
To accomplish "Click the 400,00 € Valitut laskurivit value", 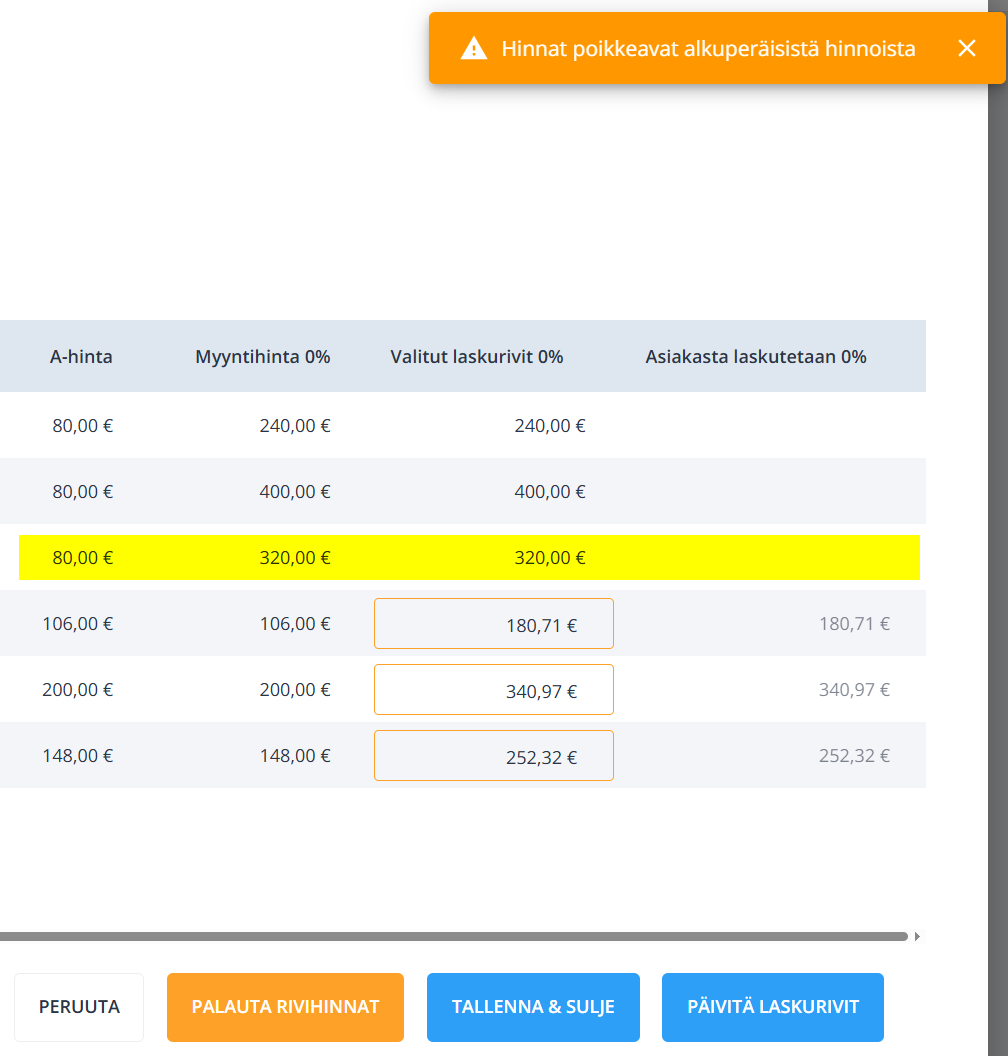I will [x=550, y=492].
